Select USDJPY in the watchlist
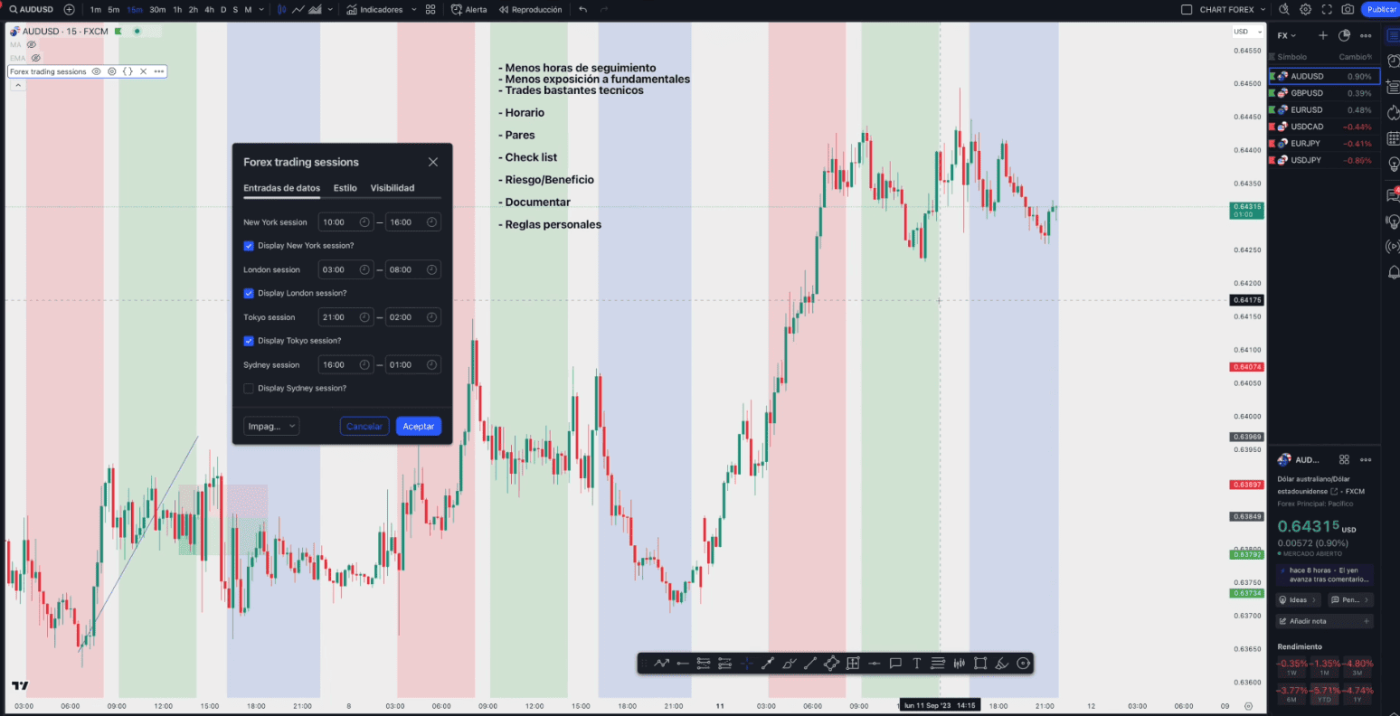This screenshot has height=716, width=1400. 1324,160
